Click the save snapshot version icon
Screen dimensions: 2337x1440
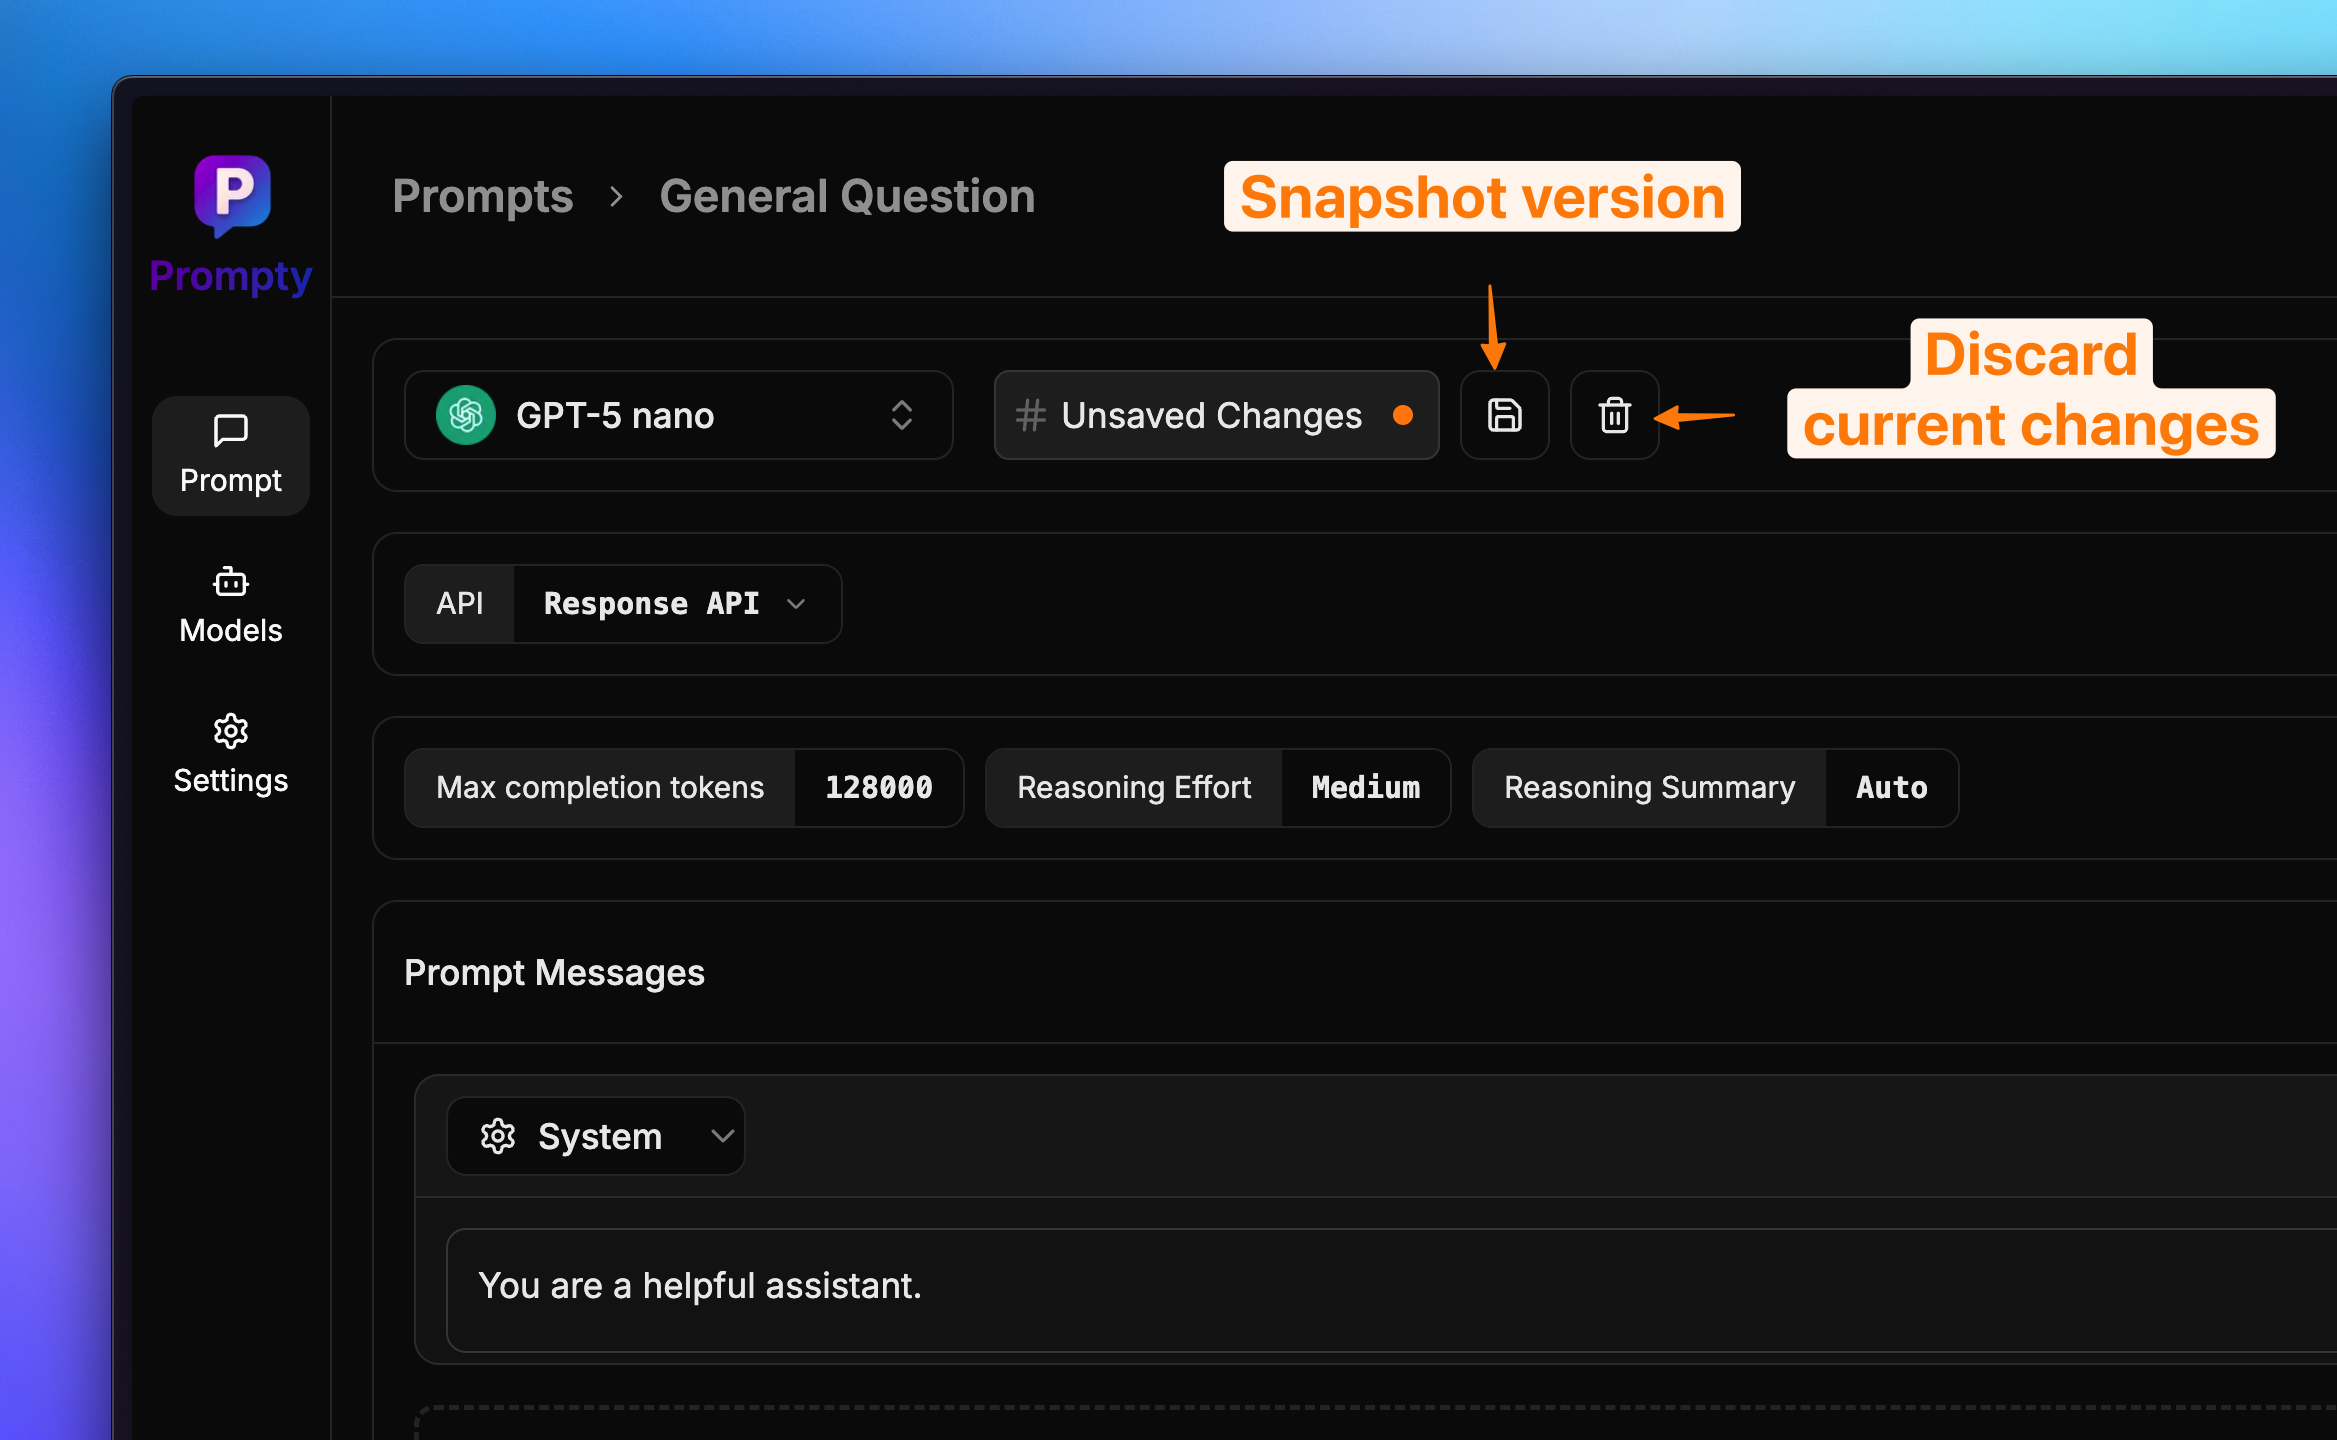pos(1504,415)
